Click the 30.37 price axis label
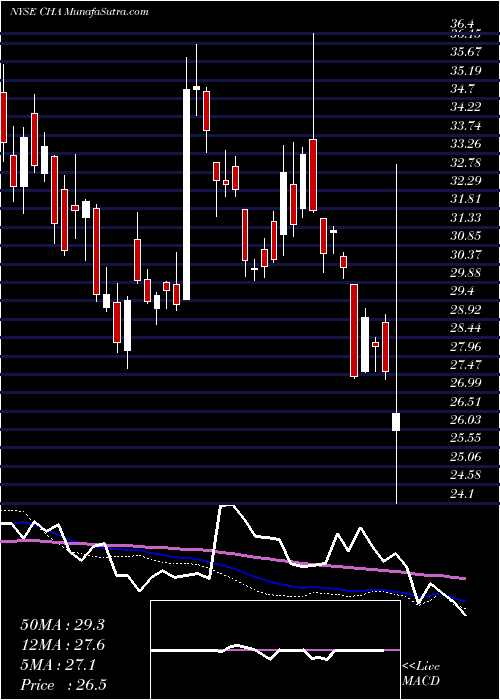The width and height of the screenshot is (500, 700). (x=466, y=254)
